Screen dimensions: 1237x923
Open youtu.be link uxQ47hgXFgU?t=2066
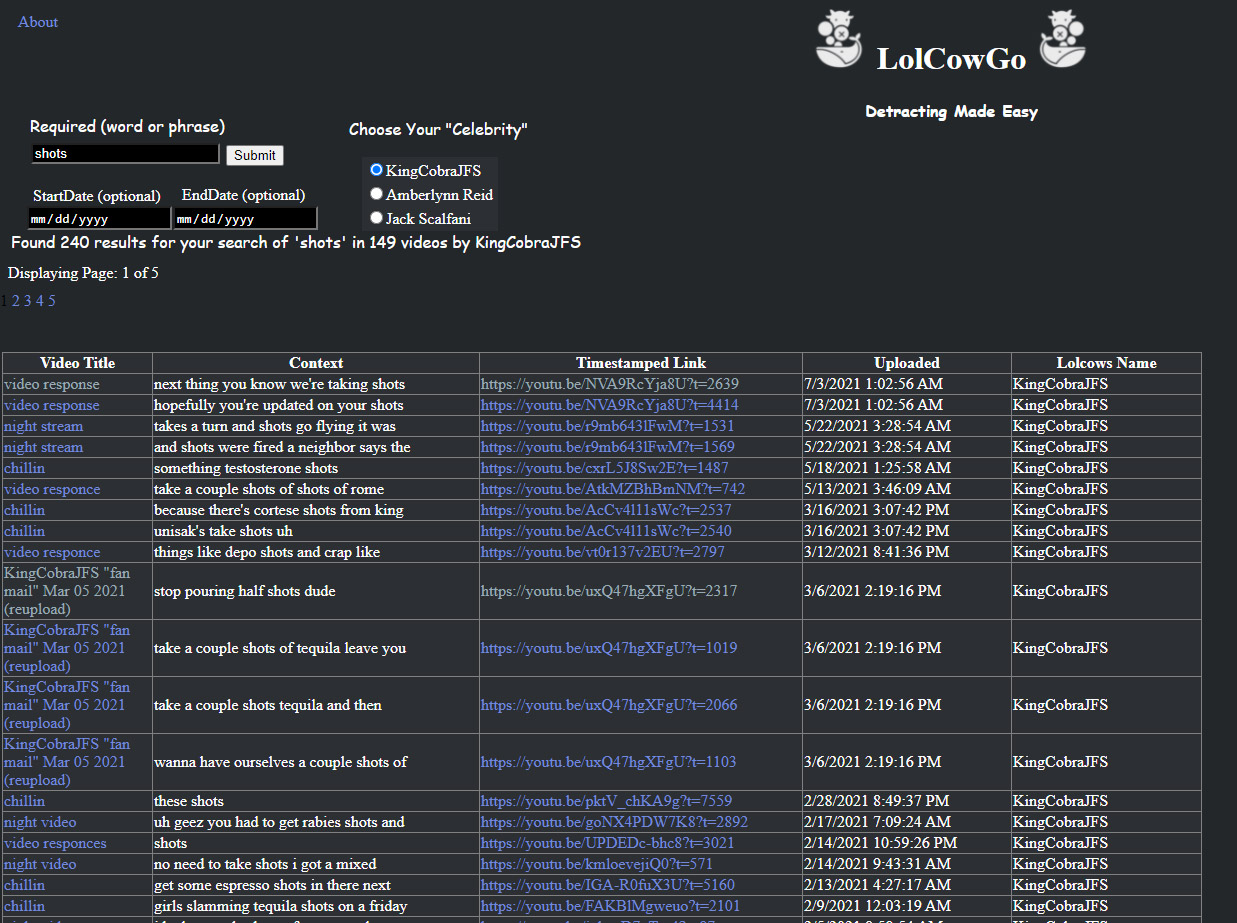[609, 705]
